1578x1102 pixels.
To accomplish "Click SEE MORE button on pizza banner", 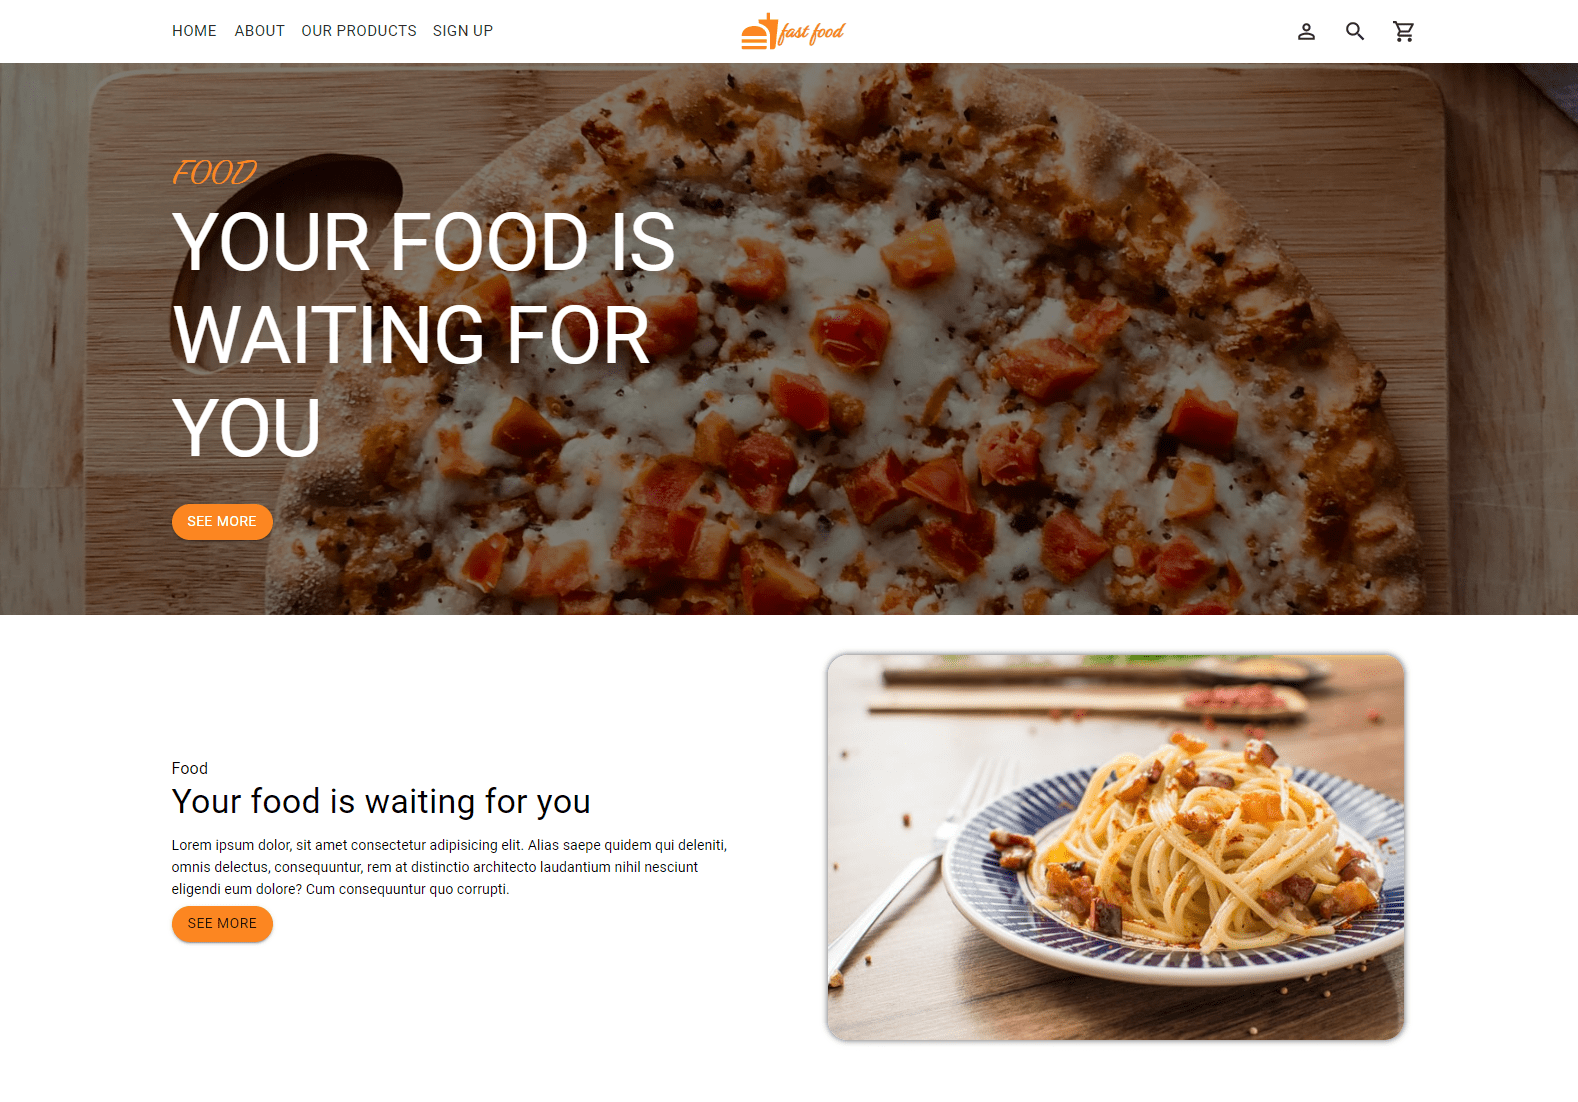I will pyautogui.click(x=222, y=522).
